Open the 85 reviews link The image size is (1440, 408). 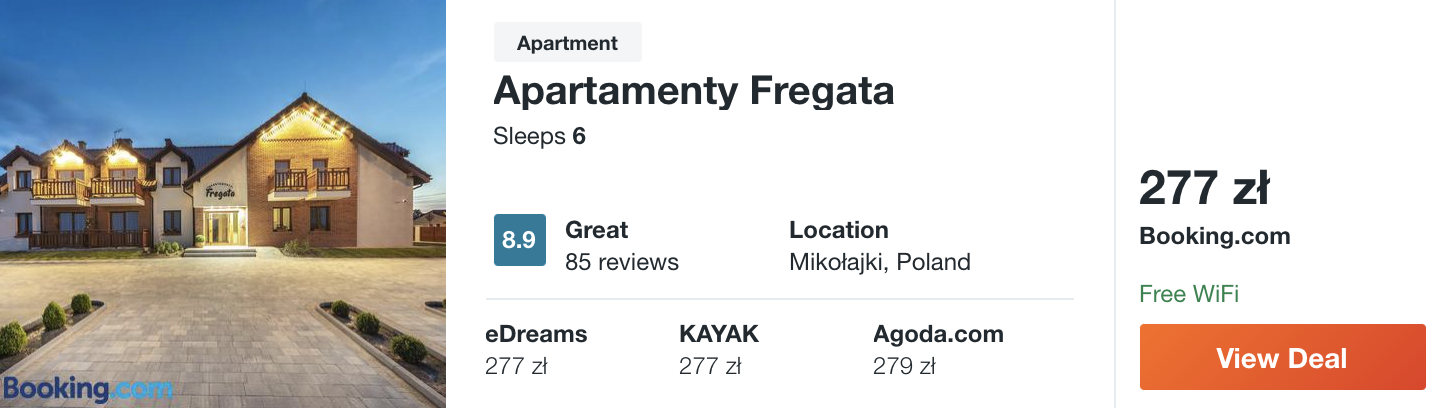point(621,262)
